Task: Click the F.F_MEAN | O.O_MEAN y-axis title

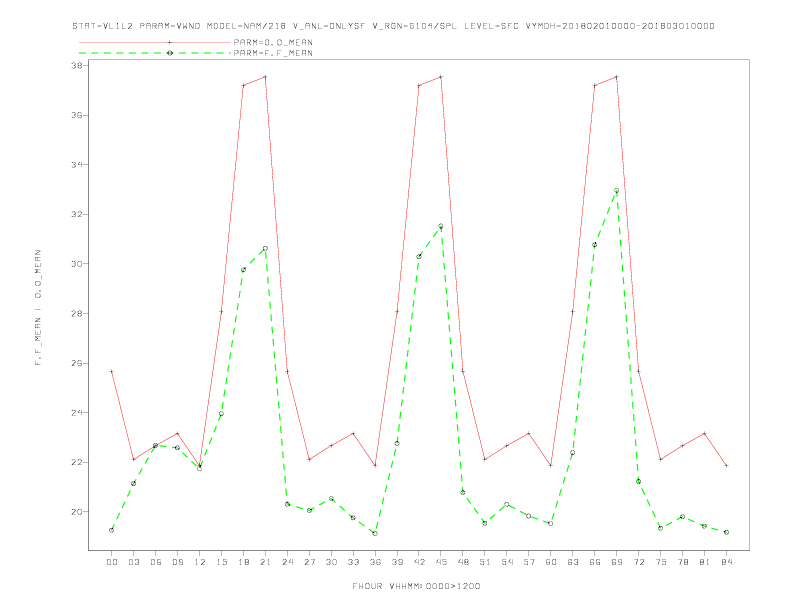Action: [x=38, y=308]
